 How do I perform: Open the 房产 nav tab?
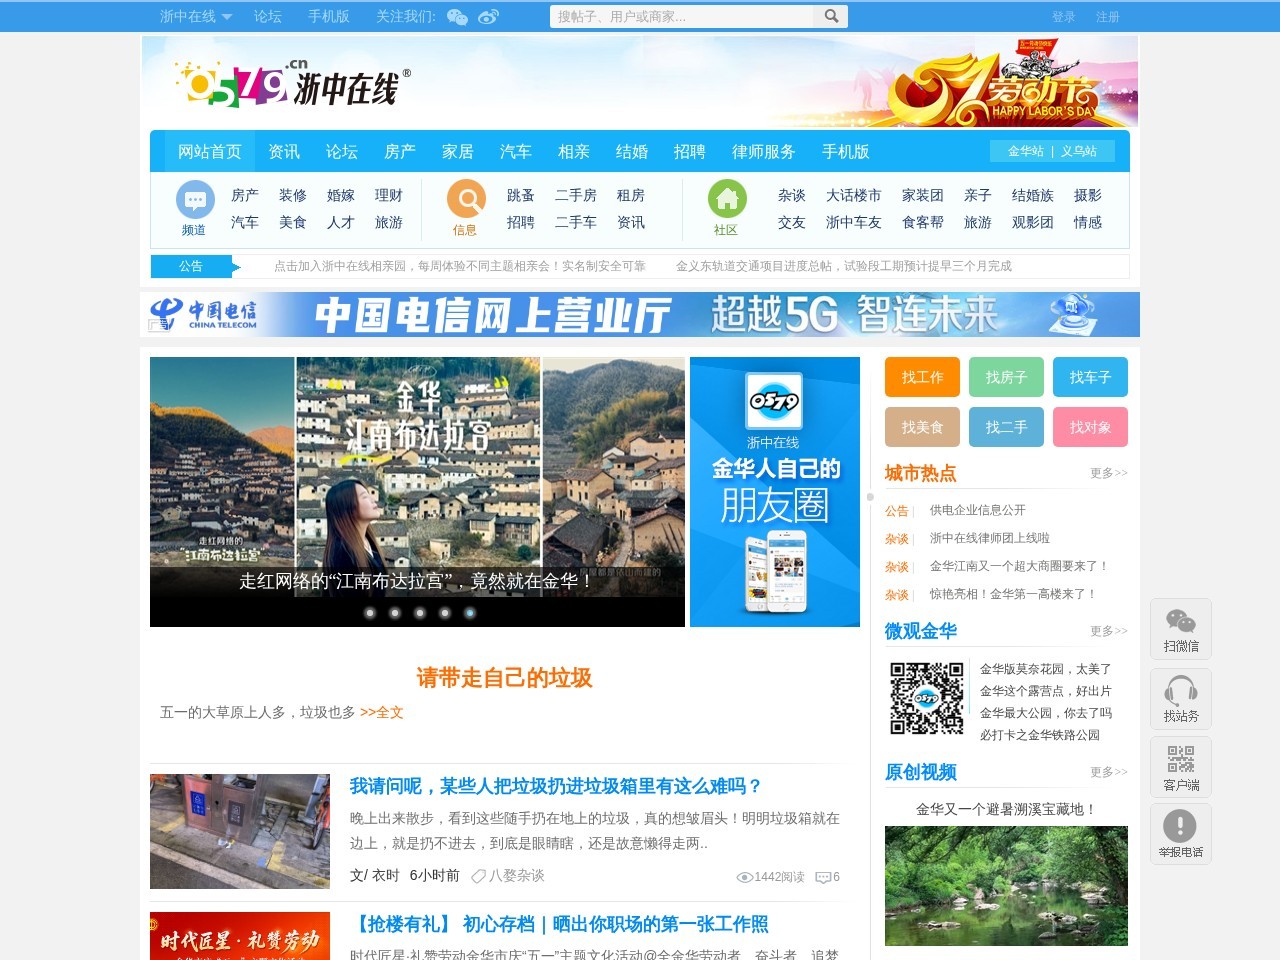[x=400, y=151]
